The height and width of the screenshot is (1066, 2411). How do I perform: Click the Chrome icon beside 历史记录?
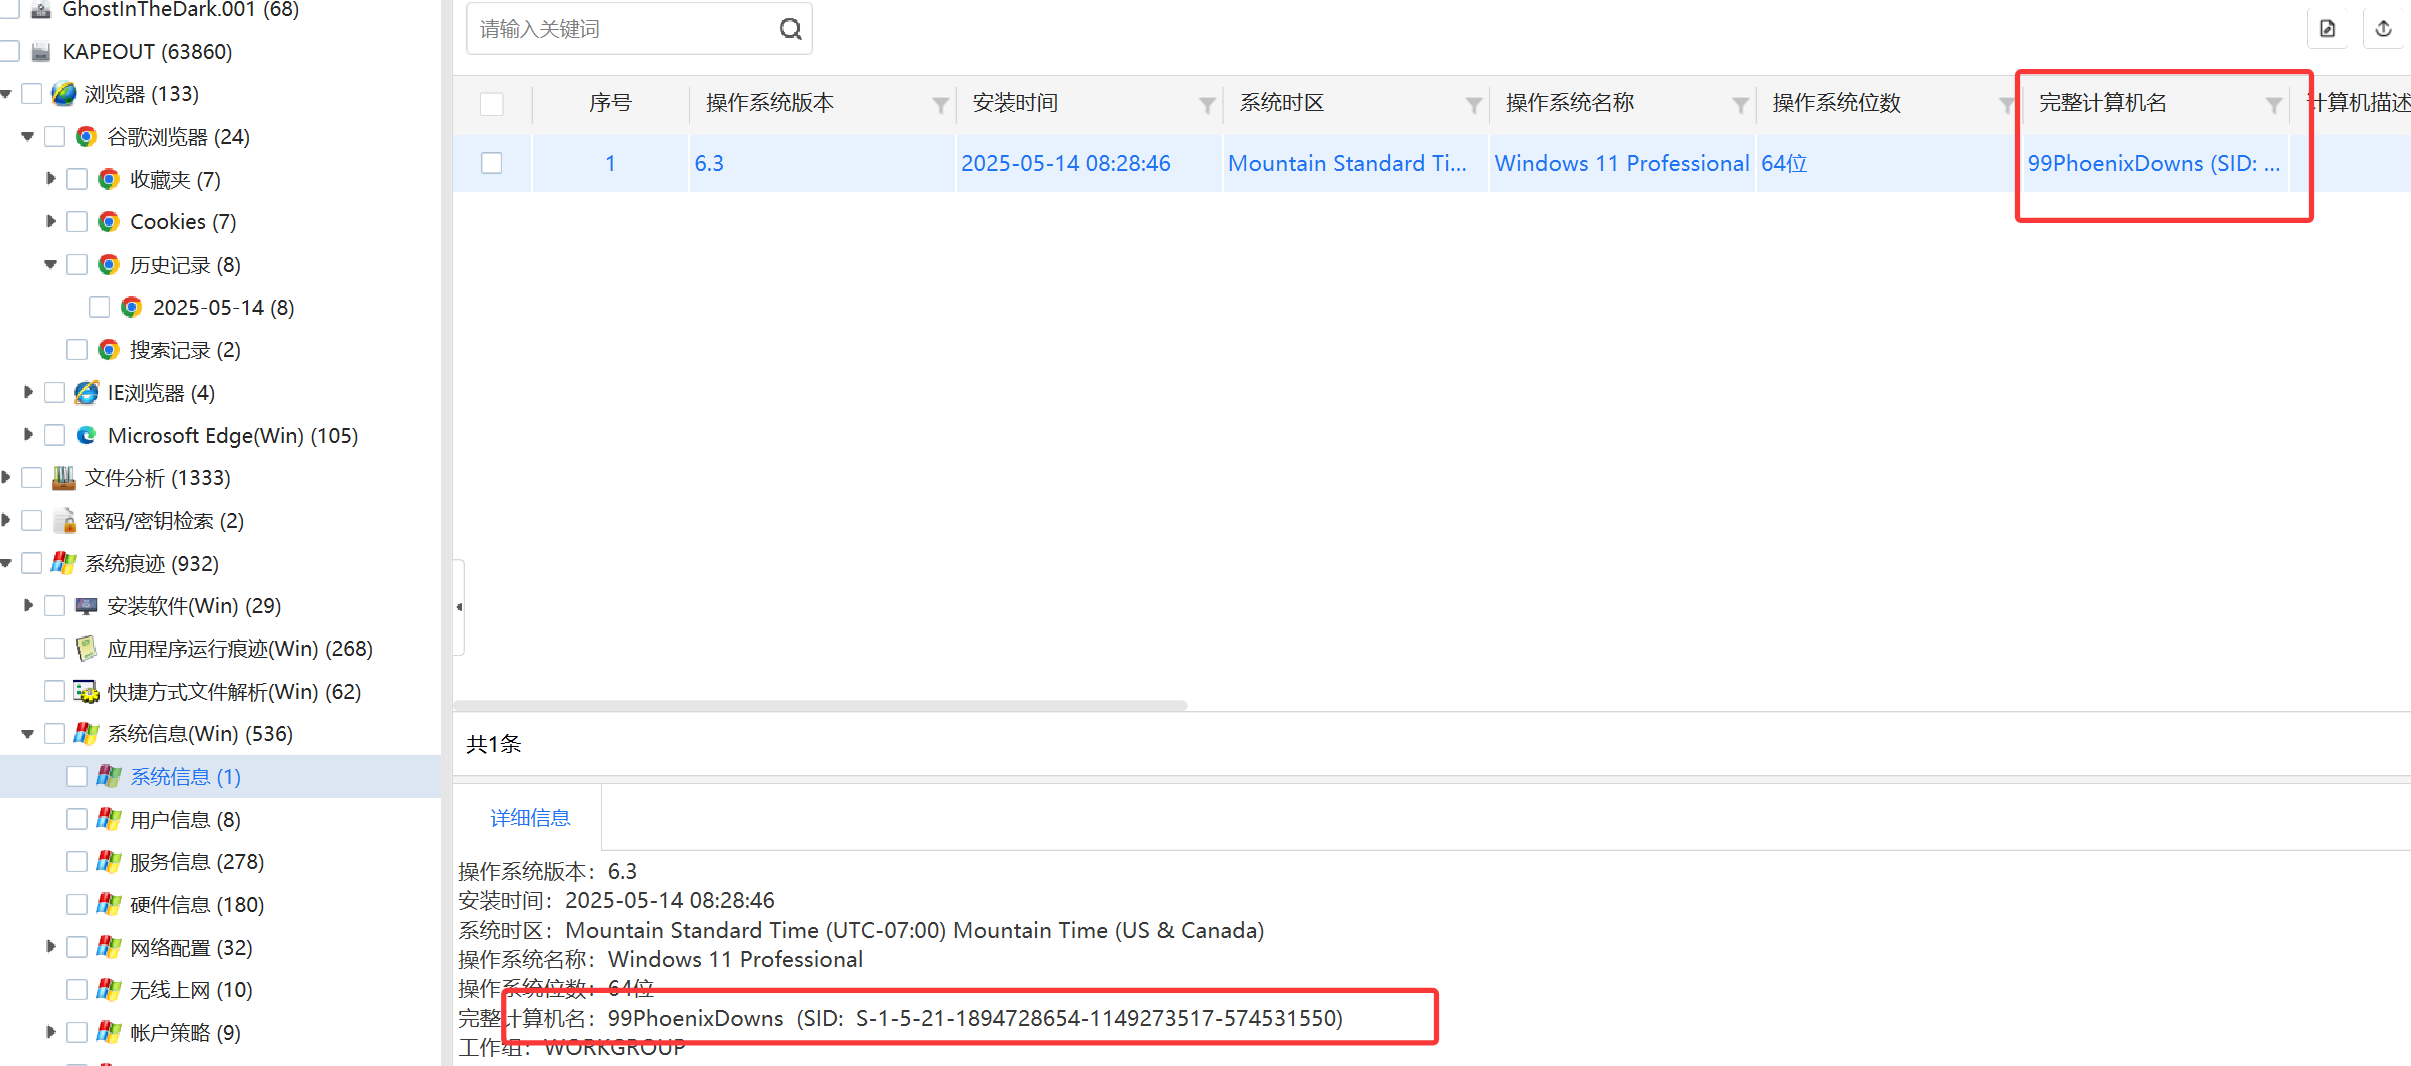(109, 265)
